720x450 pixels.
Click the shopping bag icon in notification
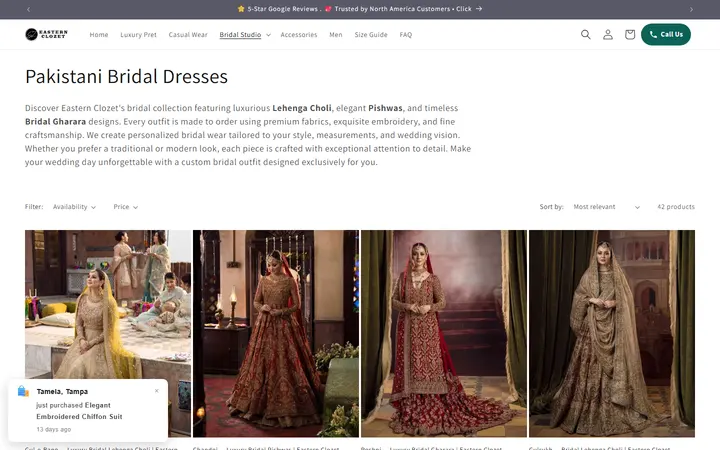(x=23, y=391)
